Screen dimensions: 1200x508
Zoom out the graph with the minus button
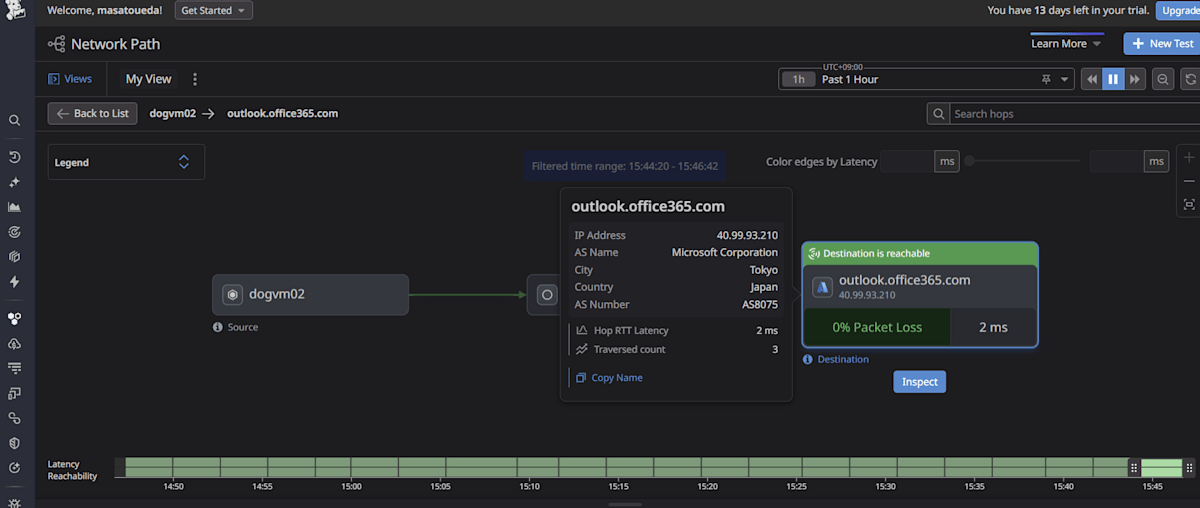click(1189, 181)
